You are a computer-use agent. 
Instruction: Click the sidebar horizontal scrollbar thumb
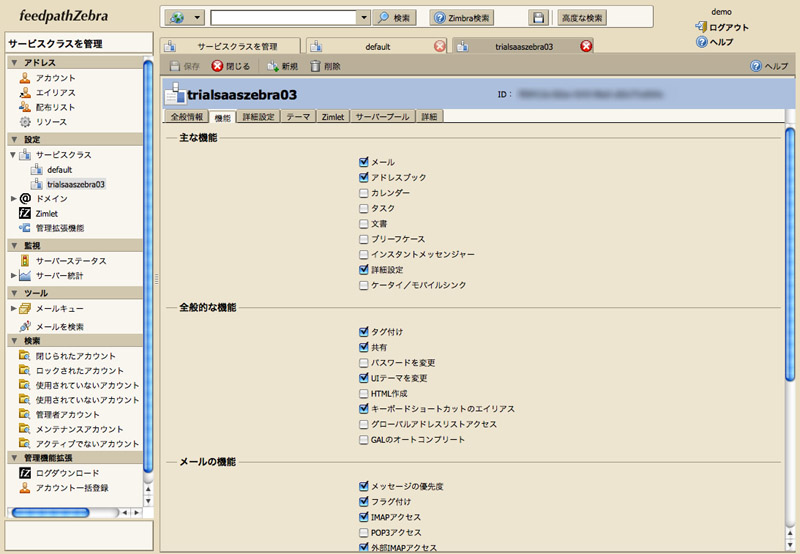click(51, 512)
